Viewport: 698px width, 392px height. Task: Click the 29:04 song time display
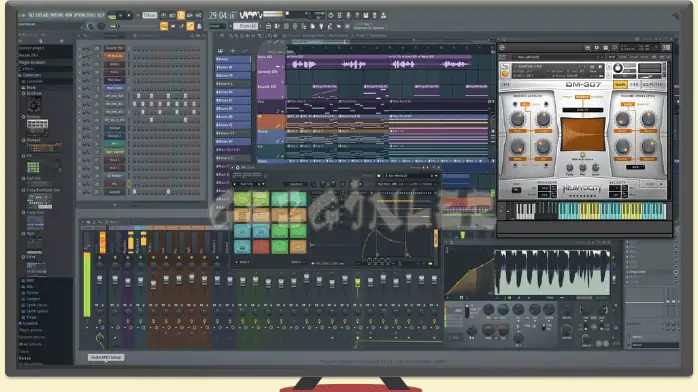click(x=221, y=16)
